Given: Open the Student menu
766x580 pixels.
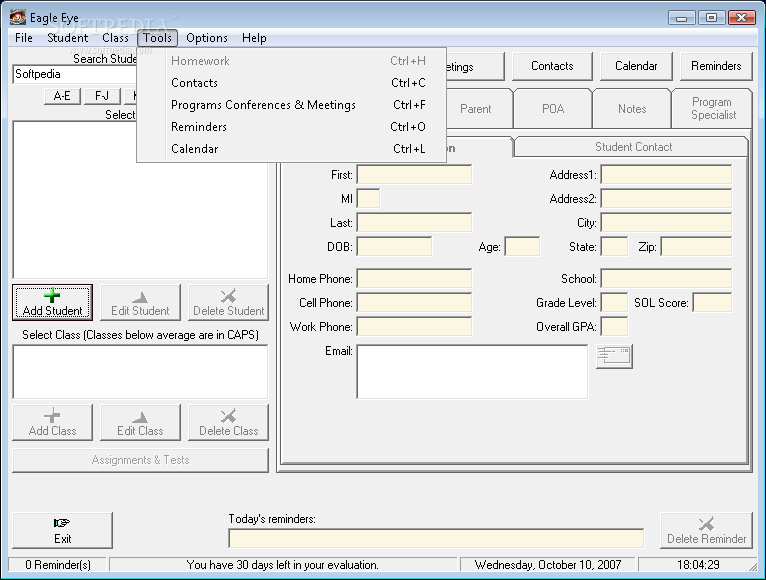Looking at the screenshot, I should tap(67, 38).
